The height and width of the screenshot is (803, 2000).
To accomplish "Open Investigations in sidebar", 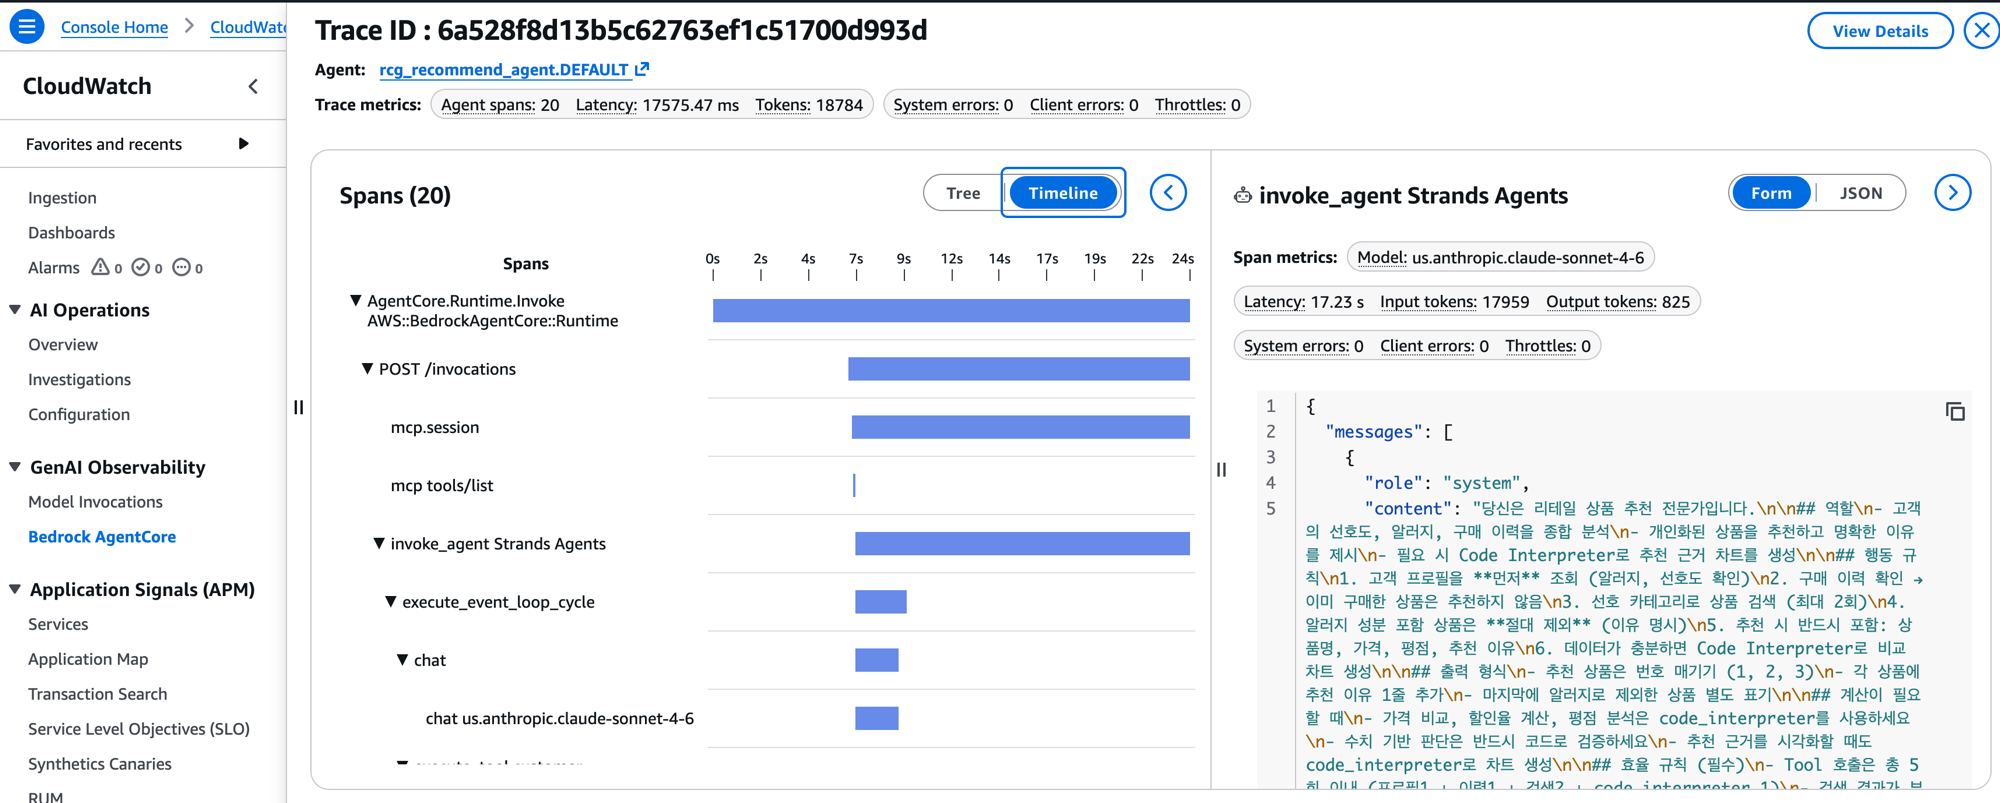I will (x=79, y=380).
